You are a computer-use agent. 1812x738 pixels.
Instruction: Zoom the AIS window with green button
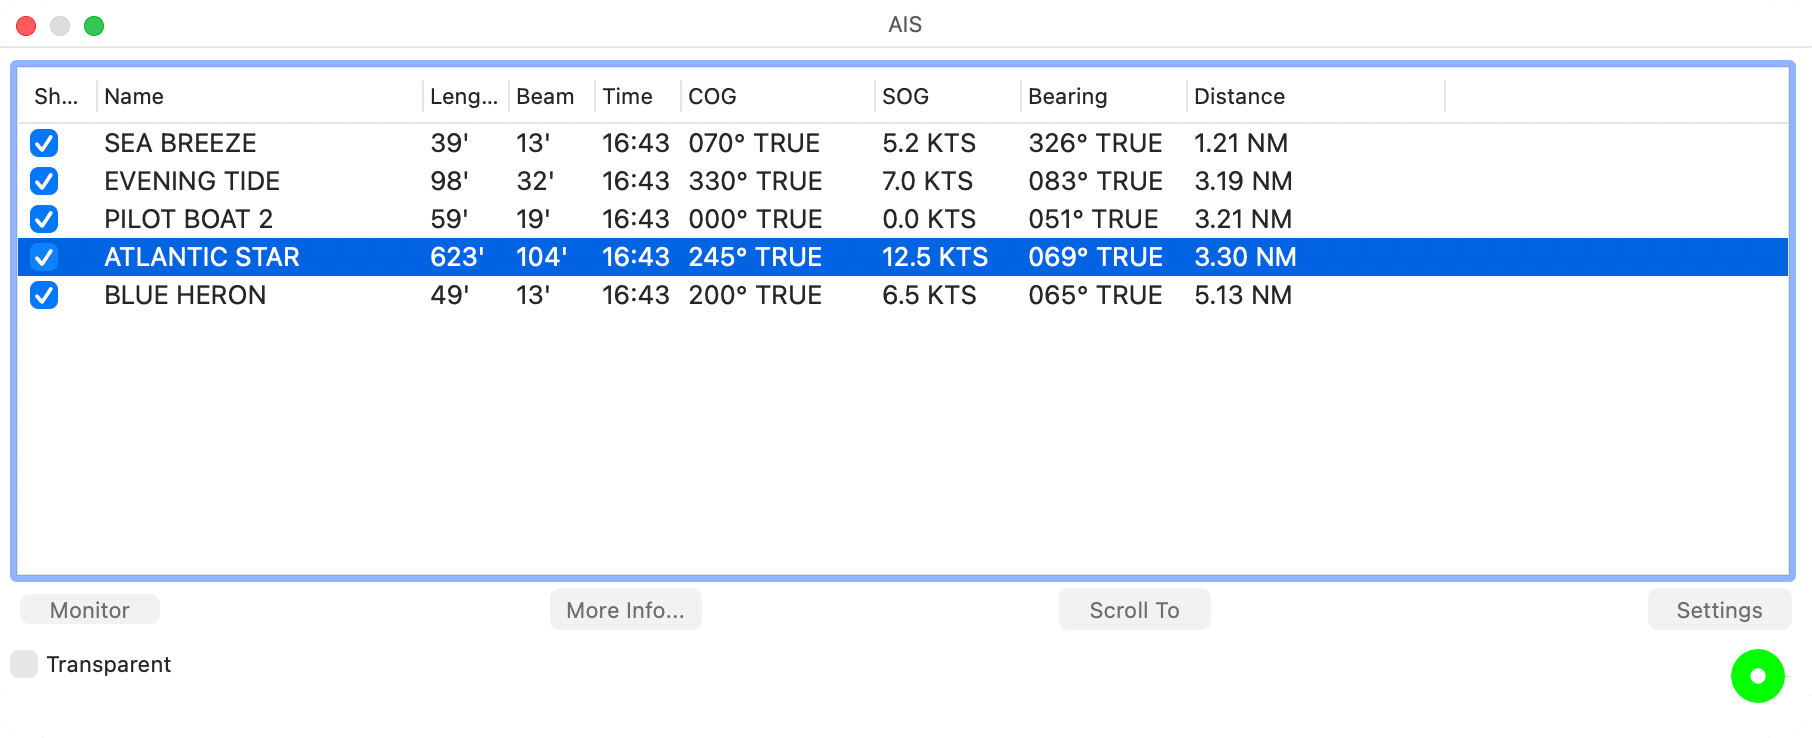pos(94,26)
